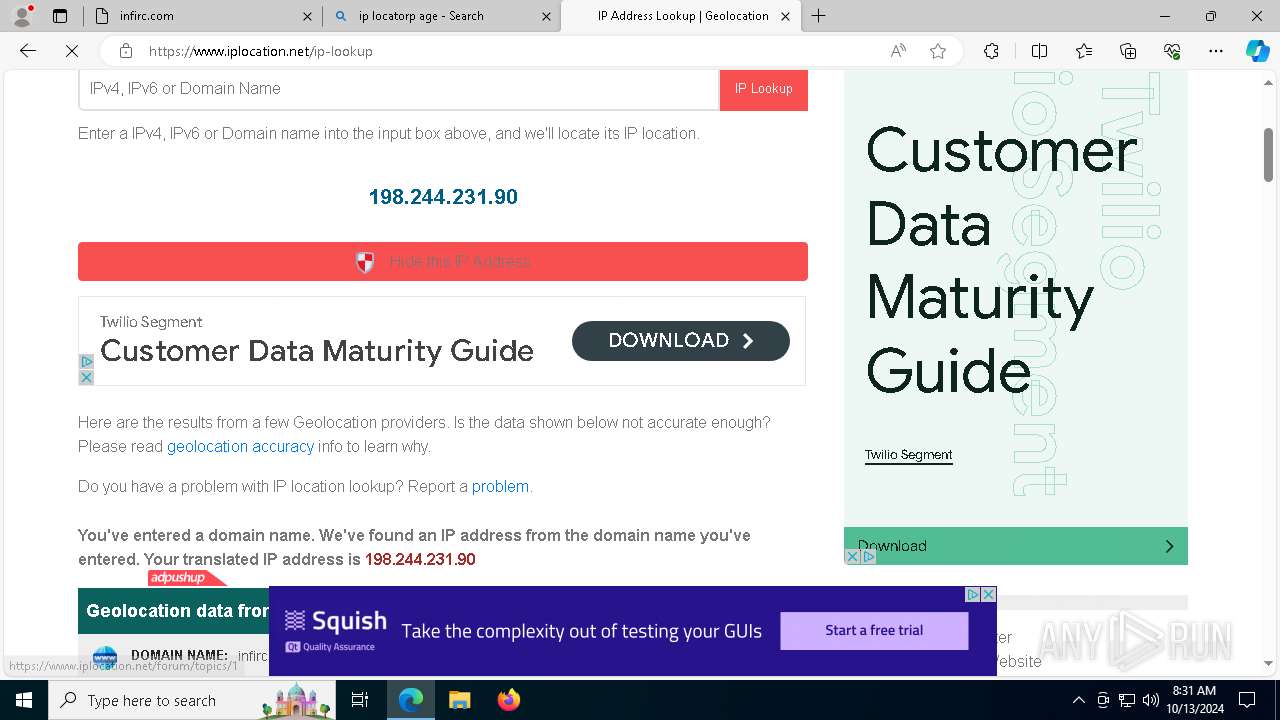Focus the IPv4, IPv6 or Domain Name field
The width and height of the screenshot is (1280, 720).
399,89
